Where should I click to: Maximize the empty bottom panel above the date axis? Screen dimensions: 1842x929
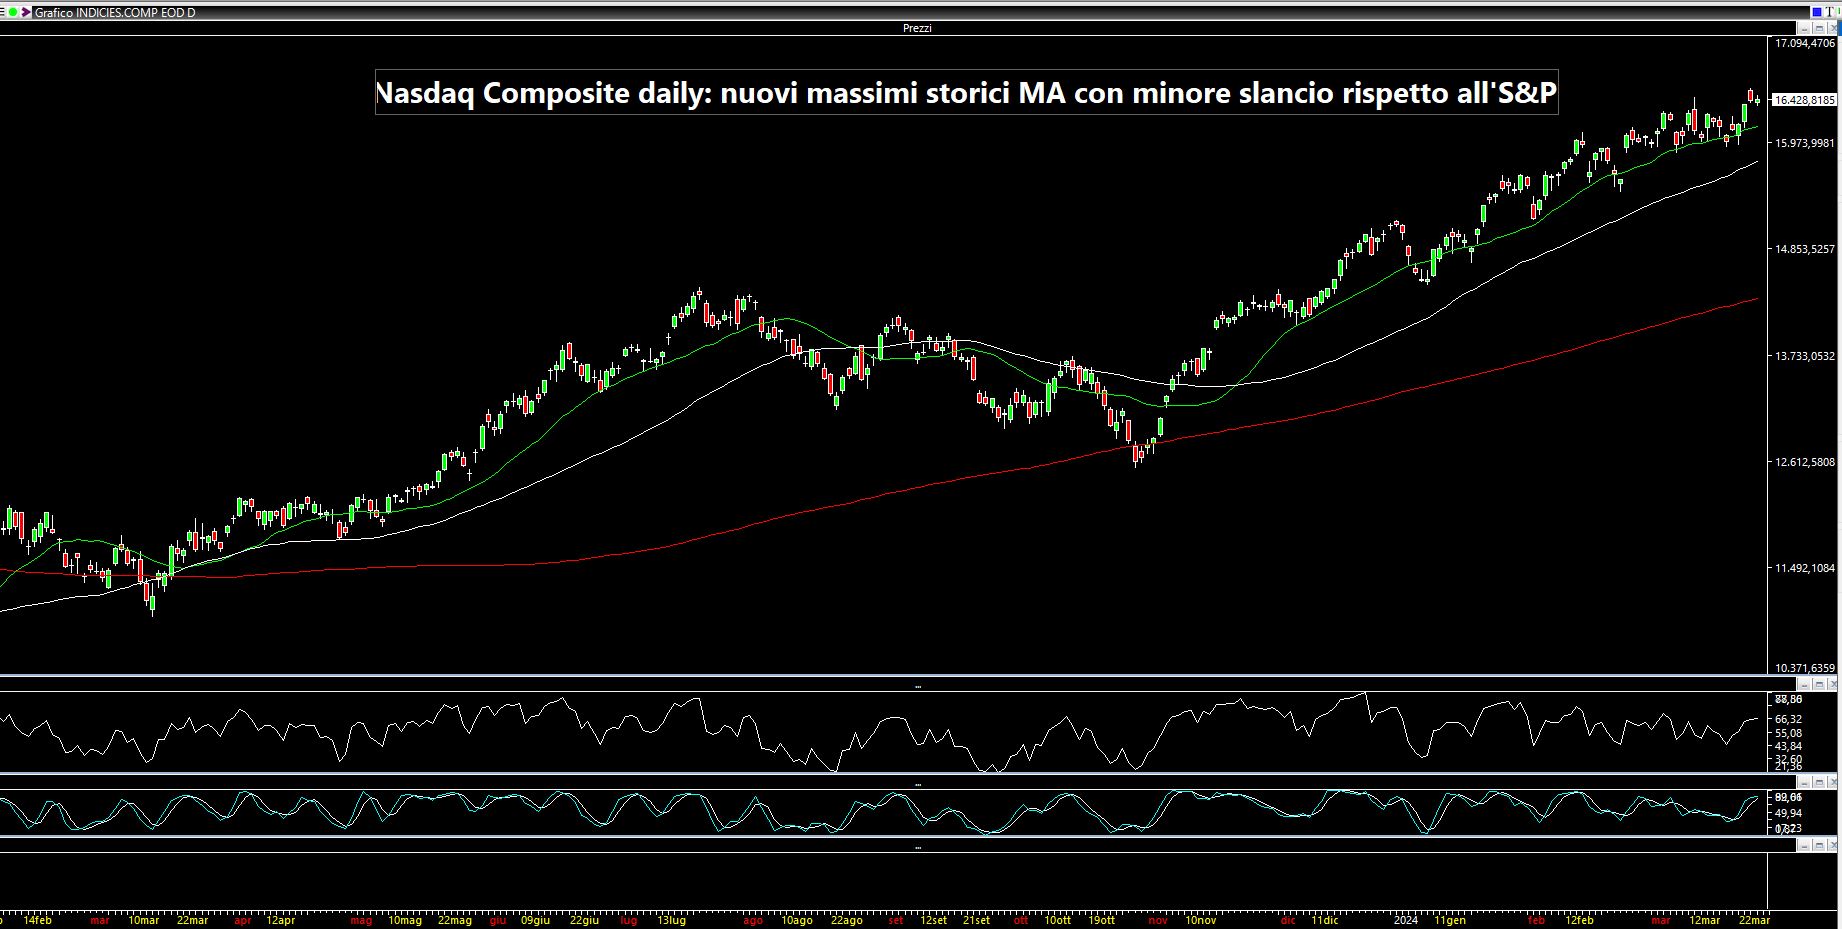(1819, 845)
